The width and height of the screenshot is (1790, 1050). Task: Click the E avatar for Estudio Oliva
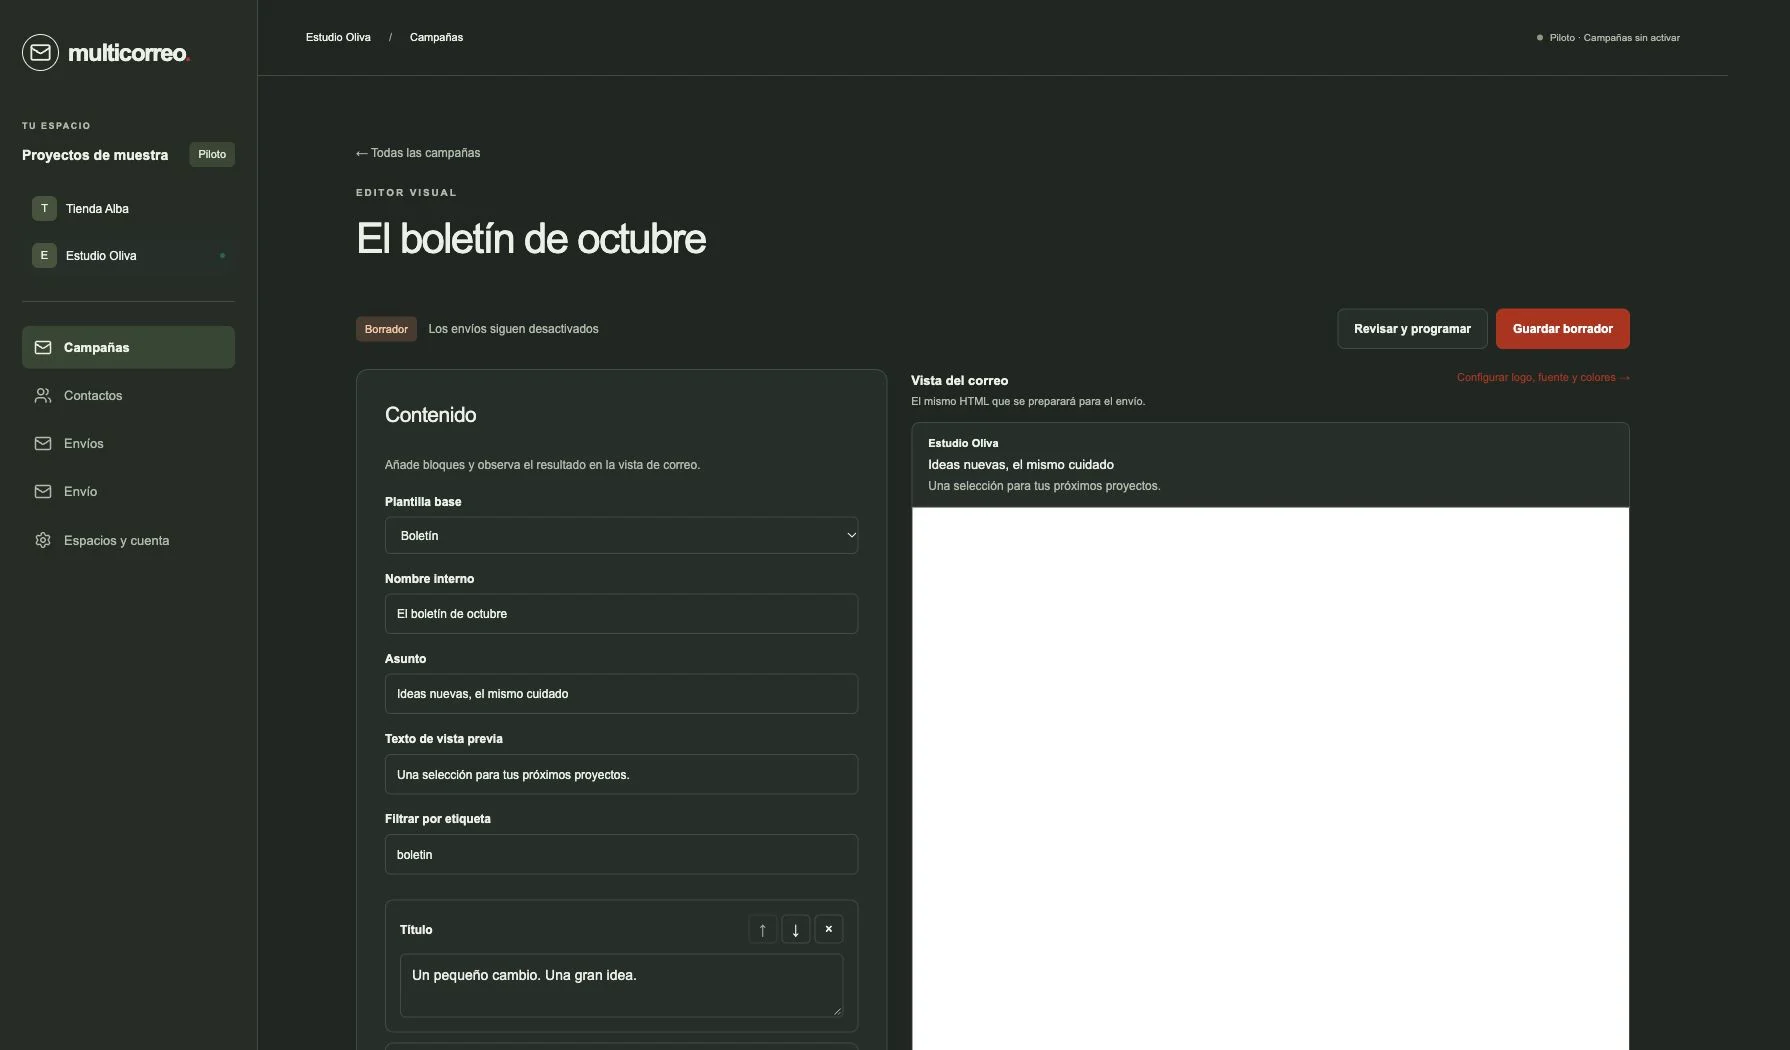(x=44, y=255)
